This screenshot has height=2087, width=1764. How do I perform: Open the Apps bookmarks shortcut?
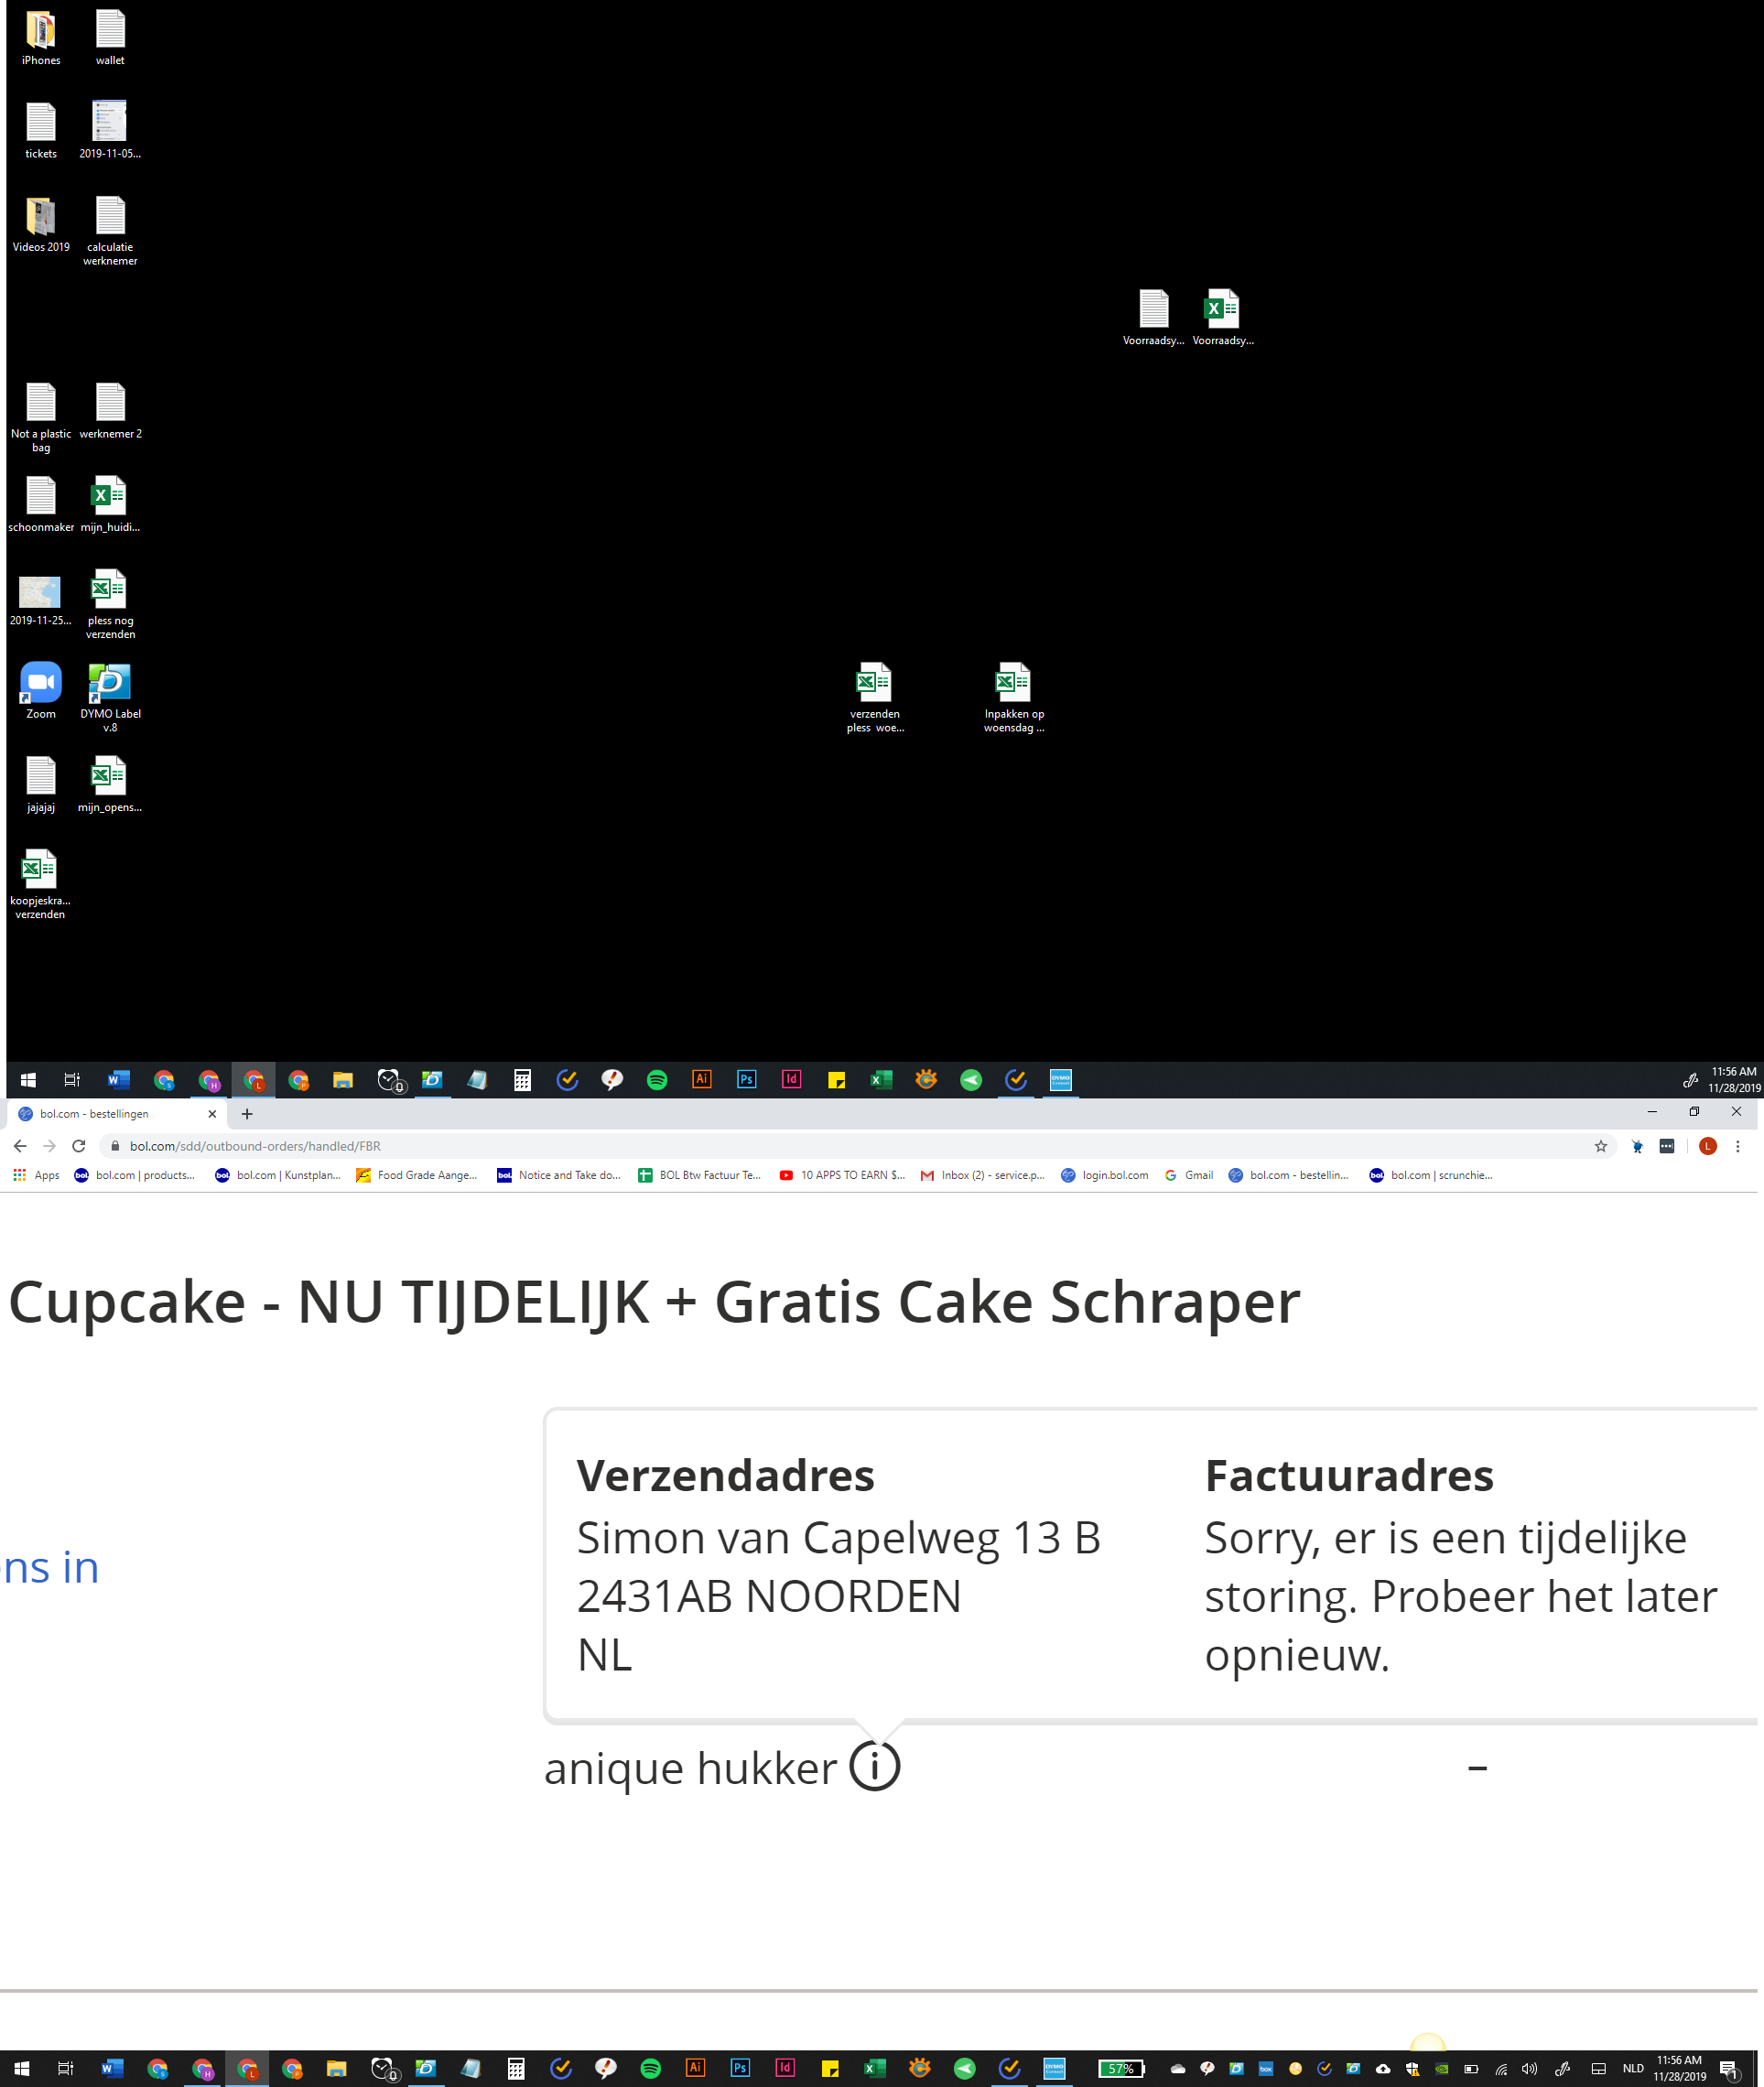click(36, 1175)
